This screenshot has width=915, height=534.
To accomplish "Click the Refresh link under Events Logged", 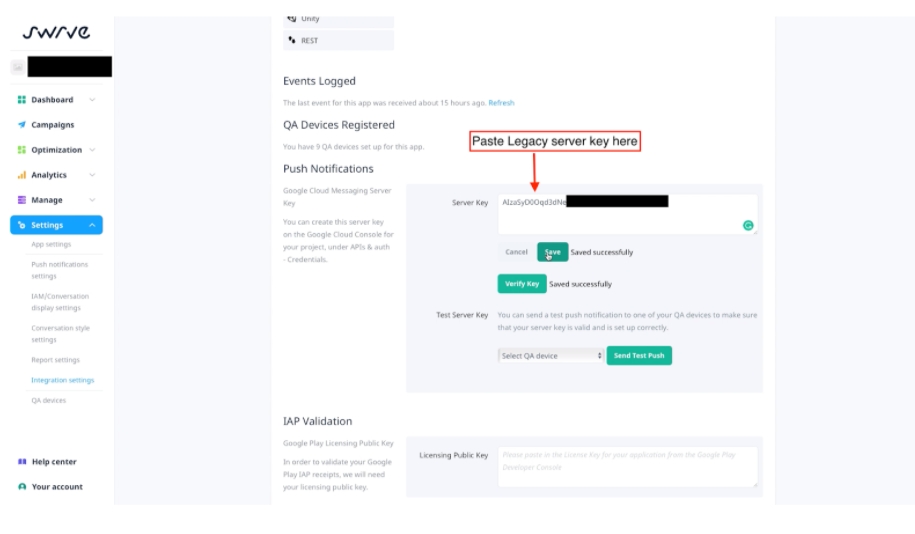I will [x=501, y=103].
